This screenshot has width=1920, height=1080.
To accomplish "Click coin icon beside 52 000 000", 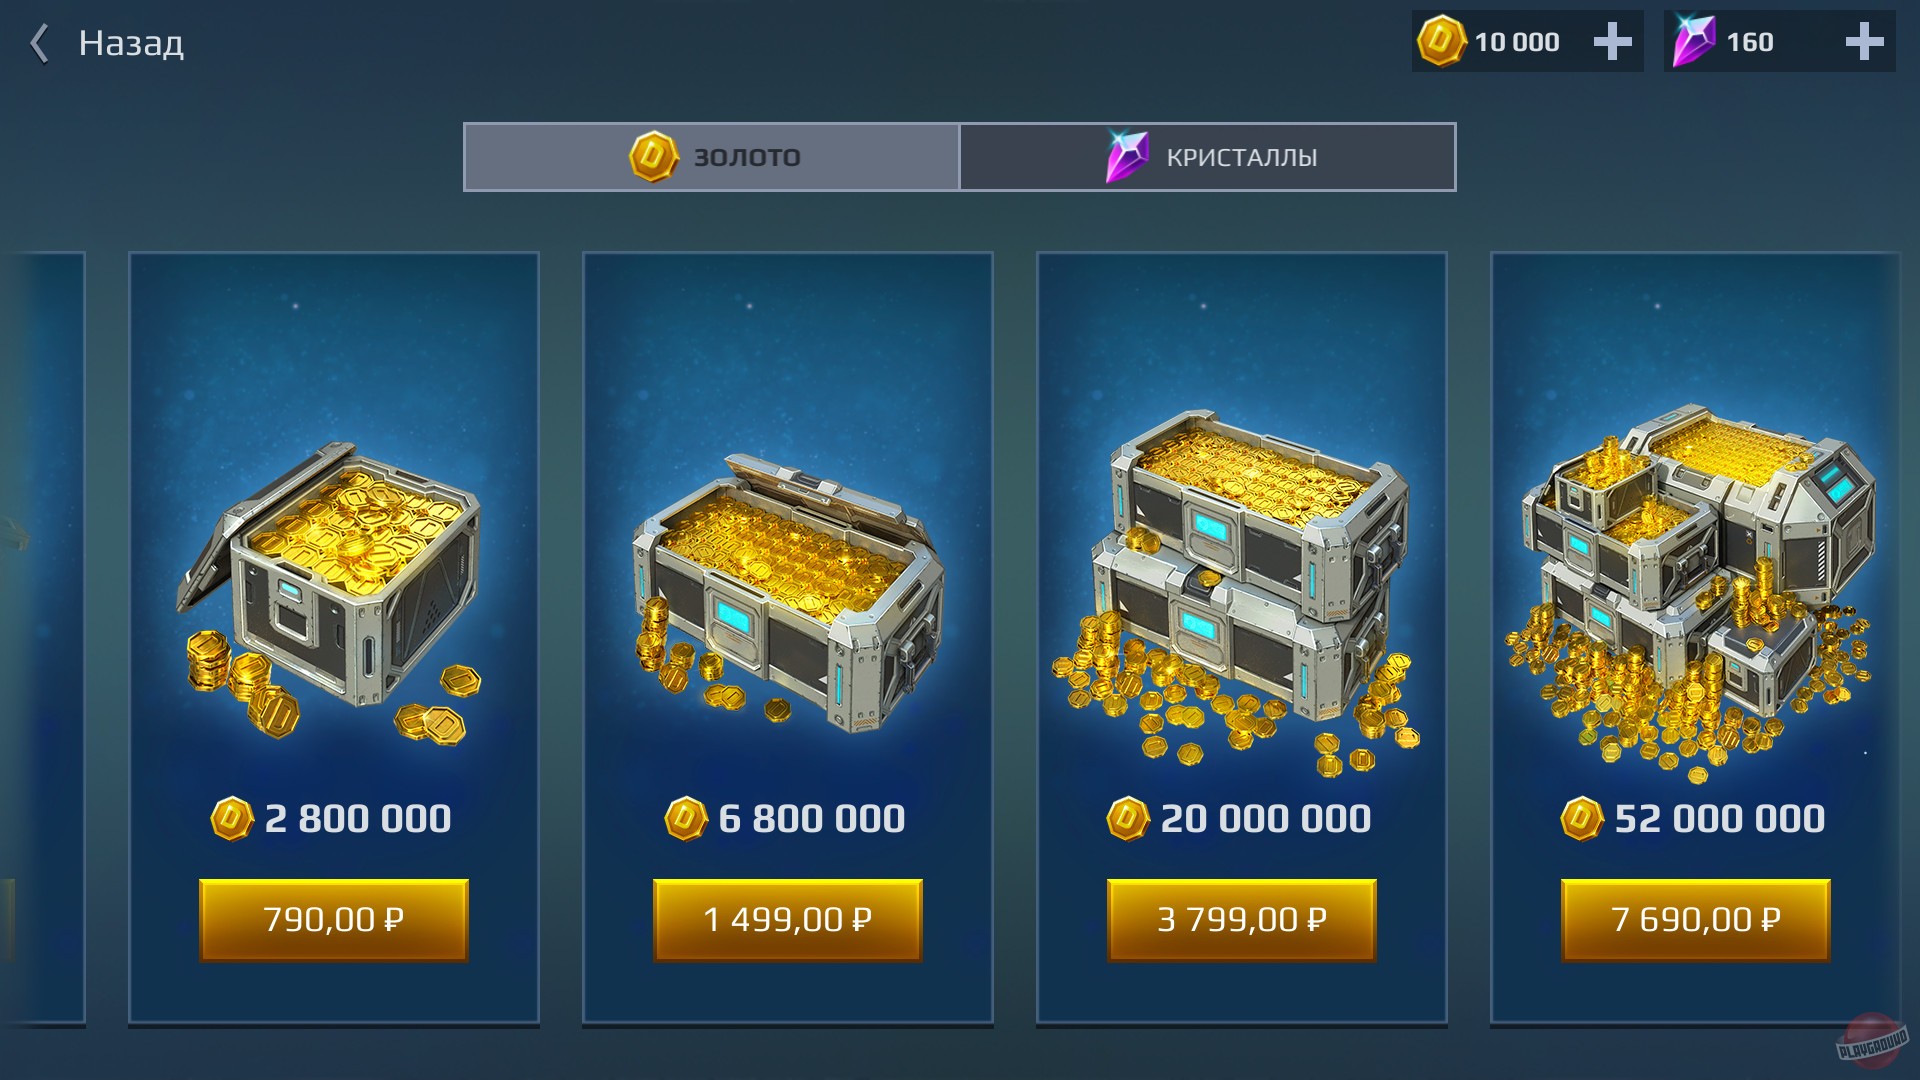I will click(1582, 819).
